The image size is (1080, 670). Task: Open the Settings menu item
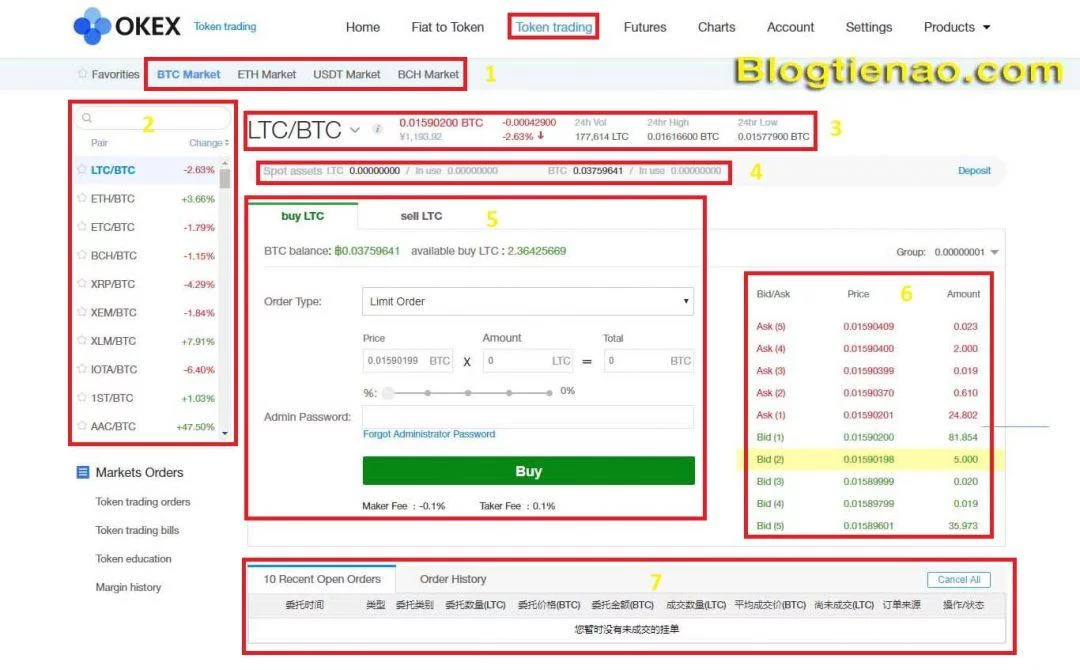(869, 27)
